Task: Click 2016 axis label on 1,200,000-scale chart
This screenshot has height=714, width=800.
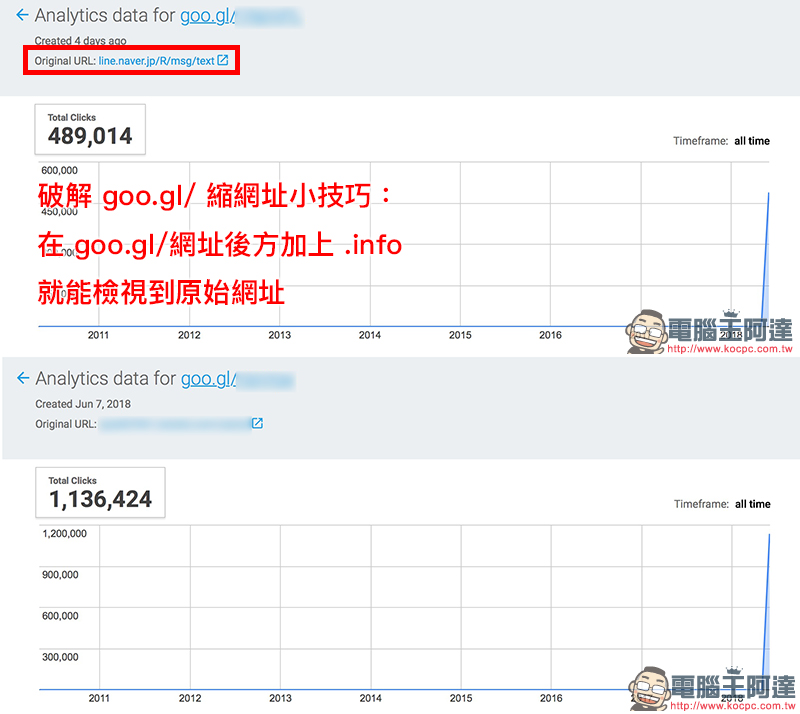Action: coord(550,698)
